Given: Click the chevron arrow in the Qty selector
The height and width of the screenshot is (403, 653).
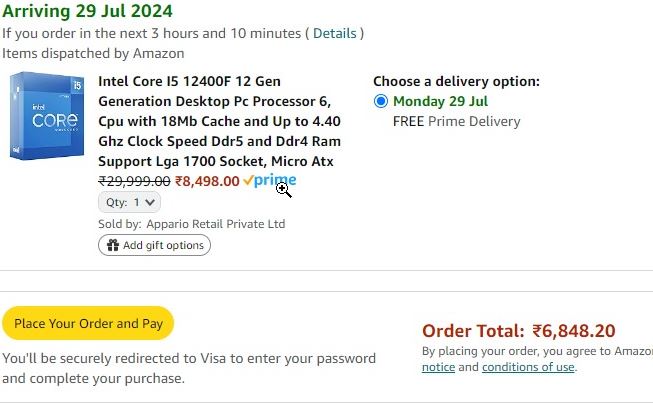Looking at the screenshot, I should click(x=150, y=202).
